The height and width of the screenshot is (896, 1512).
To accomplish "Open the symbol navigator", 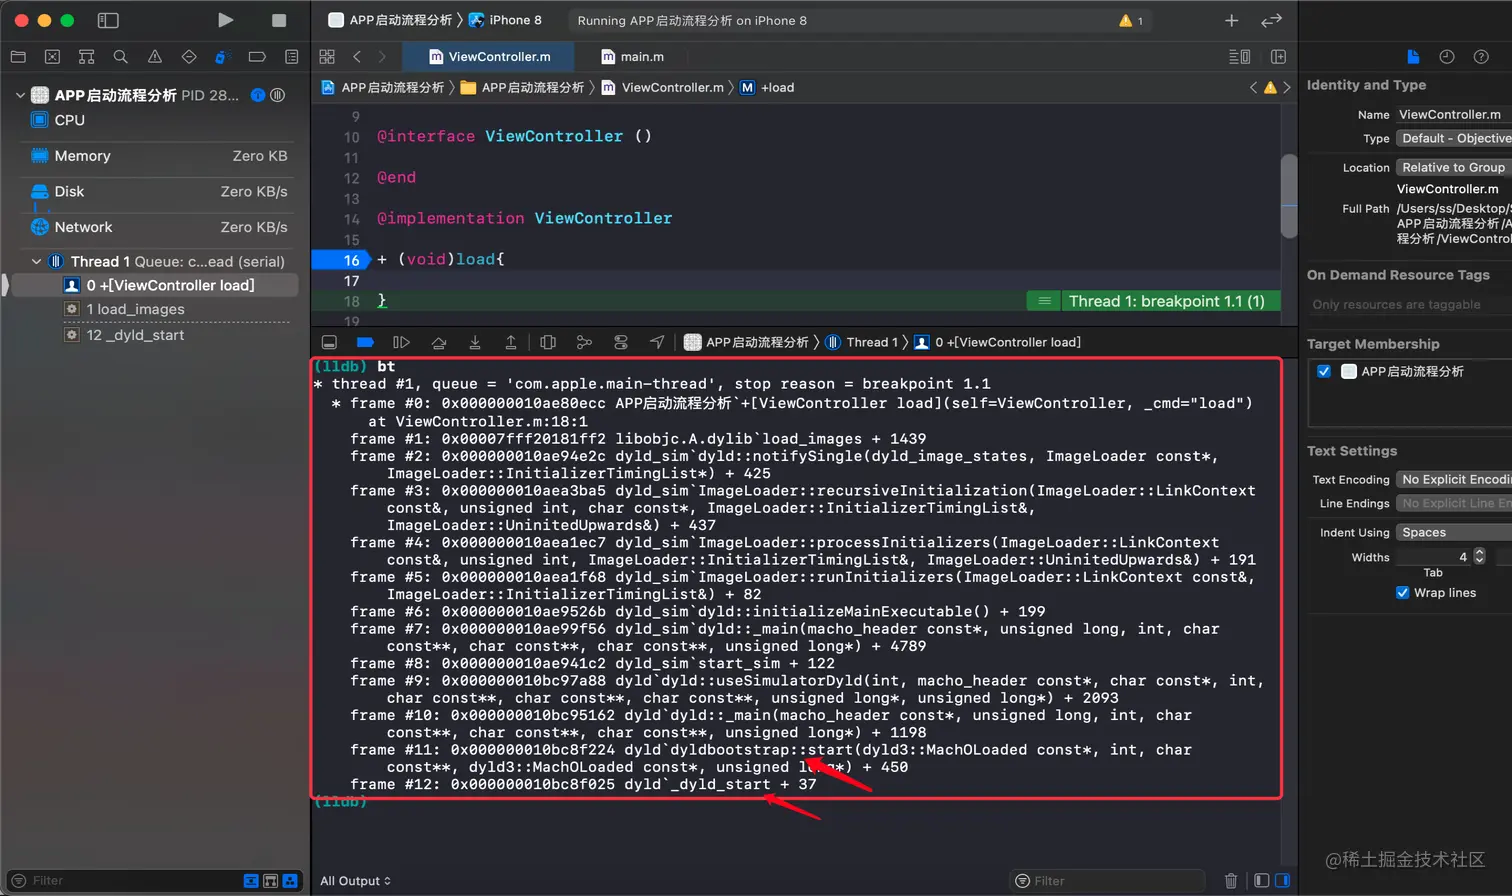I will 86,57.
